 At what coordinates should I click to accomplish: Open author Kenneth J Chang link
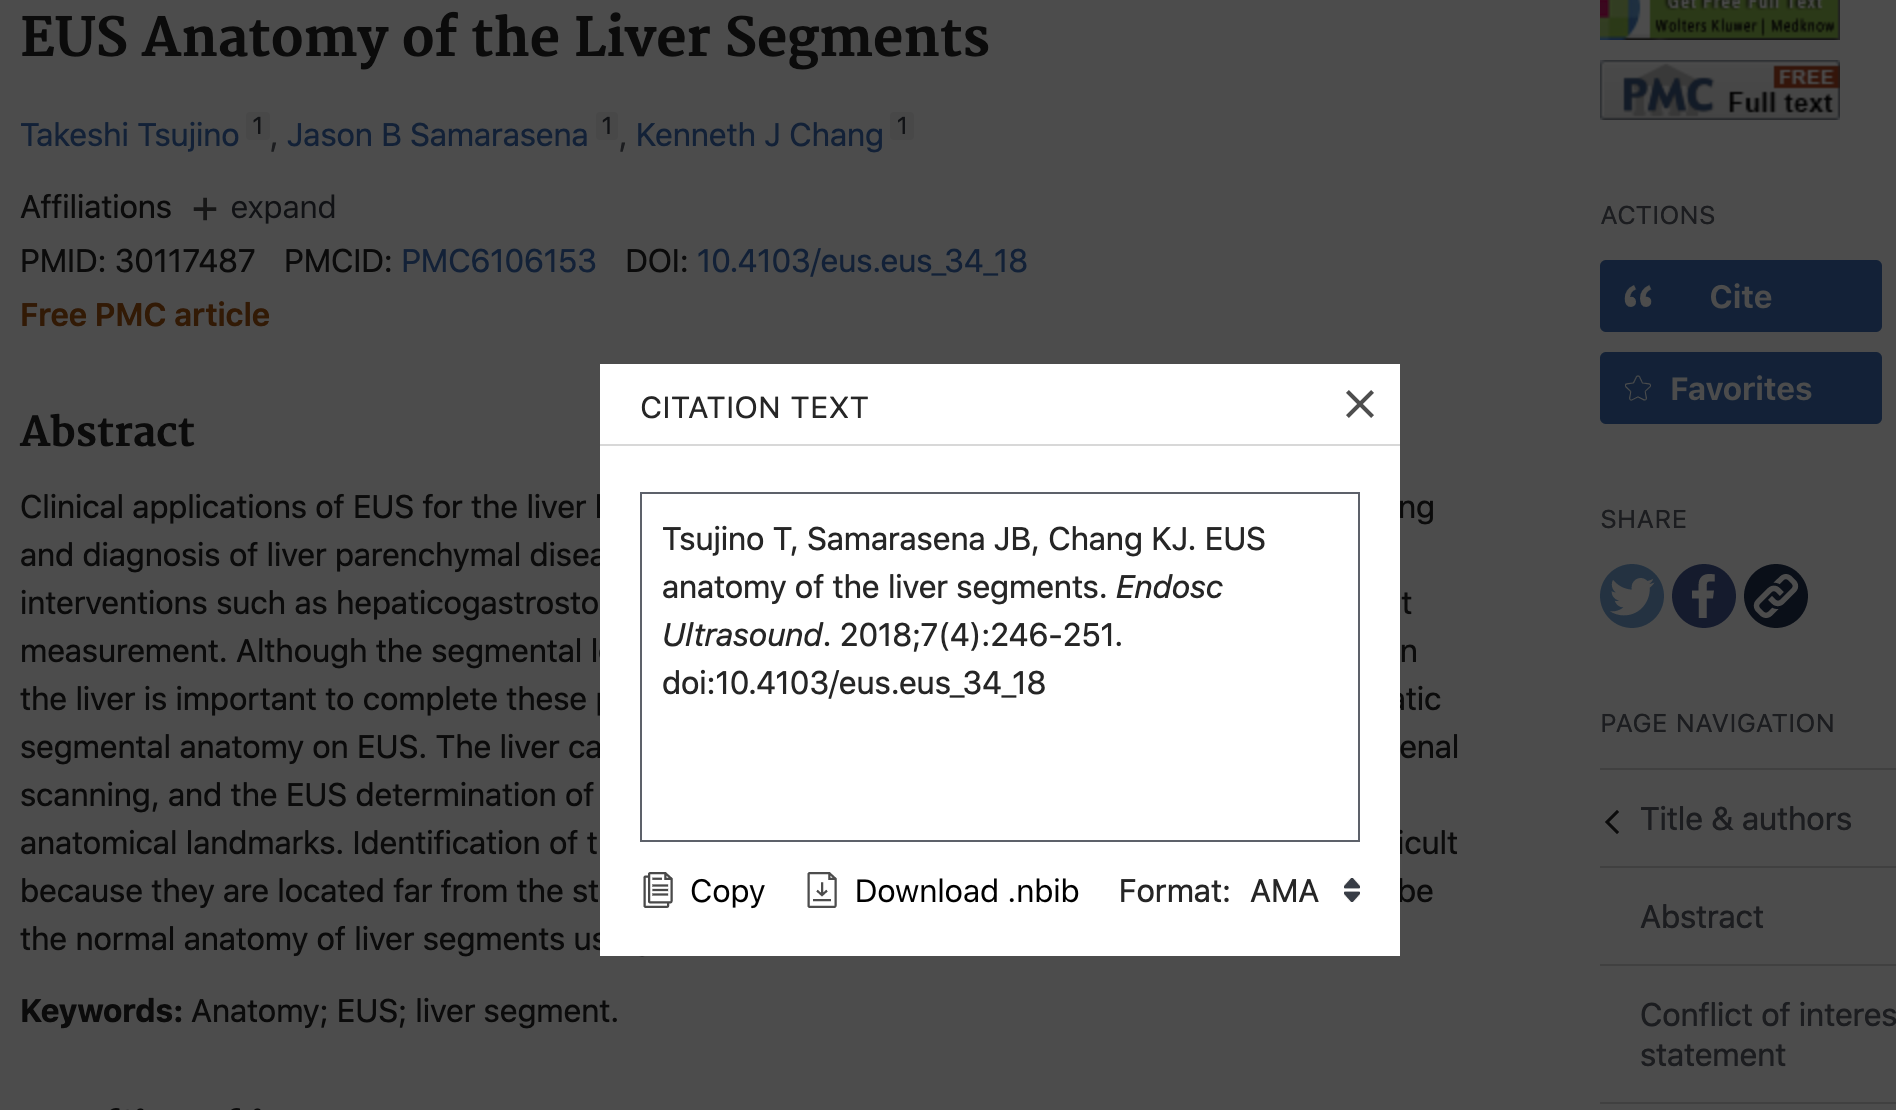tap(759, 135)
